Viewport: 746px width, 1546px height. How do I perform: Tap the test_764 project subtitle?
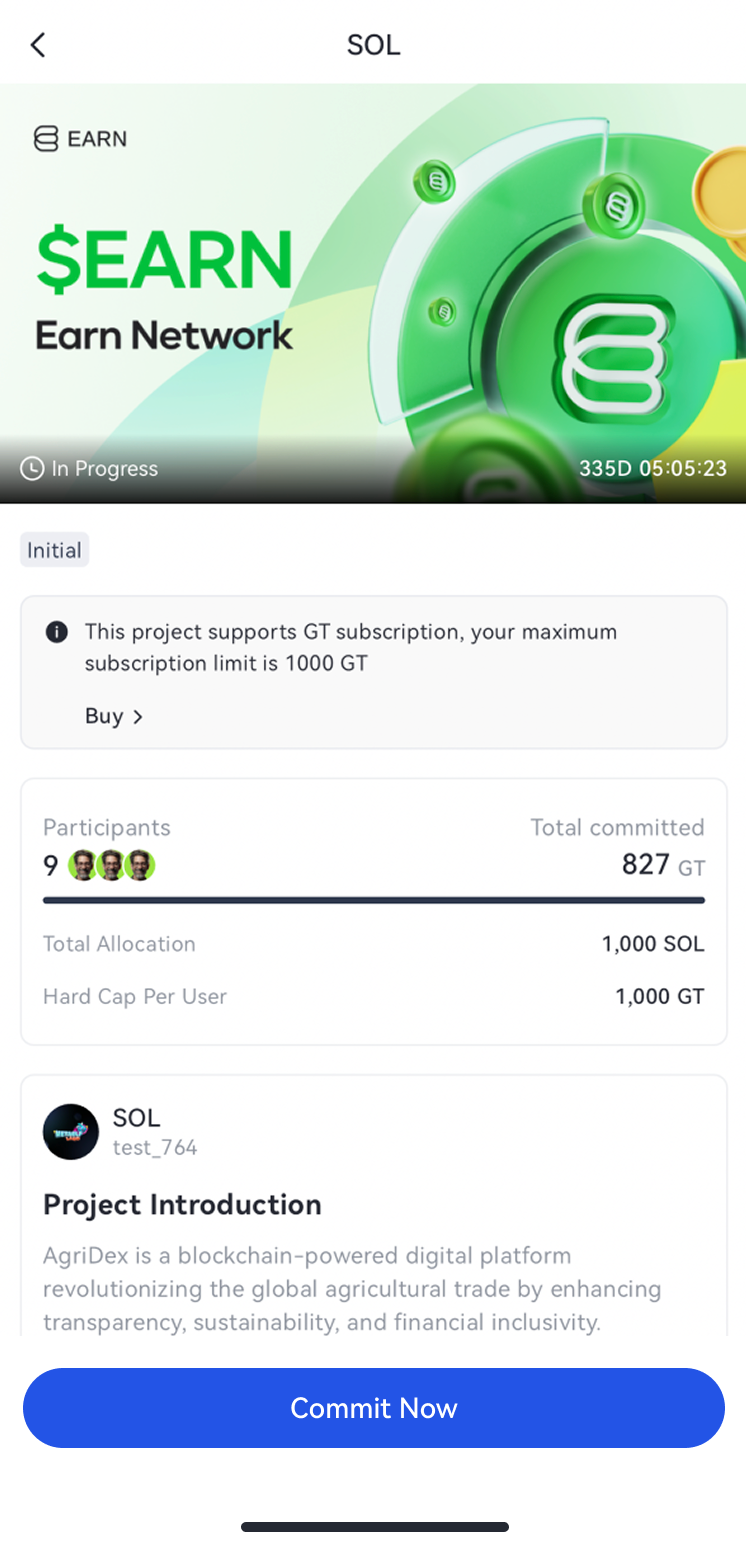pos(155,1147)
